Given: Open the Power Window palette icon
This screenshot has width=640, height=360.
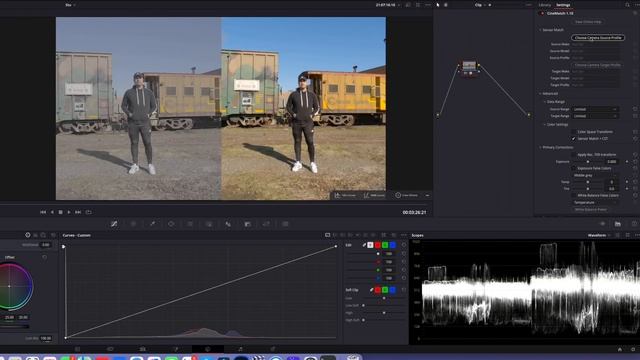Looking at the screenshot, I should [x=171, y=224].
